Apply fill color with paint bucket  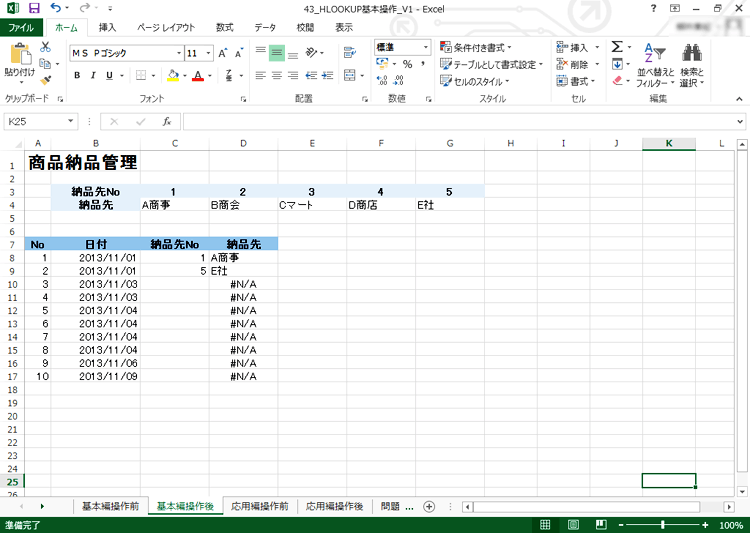173,75
